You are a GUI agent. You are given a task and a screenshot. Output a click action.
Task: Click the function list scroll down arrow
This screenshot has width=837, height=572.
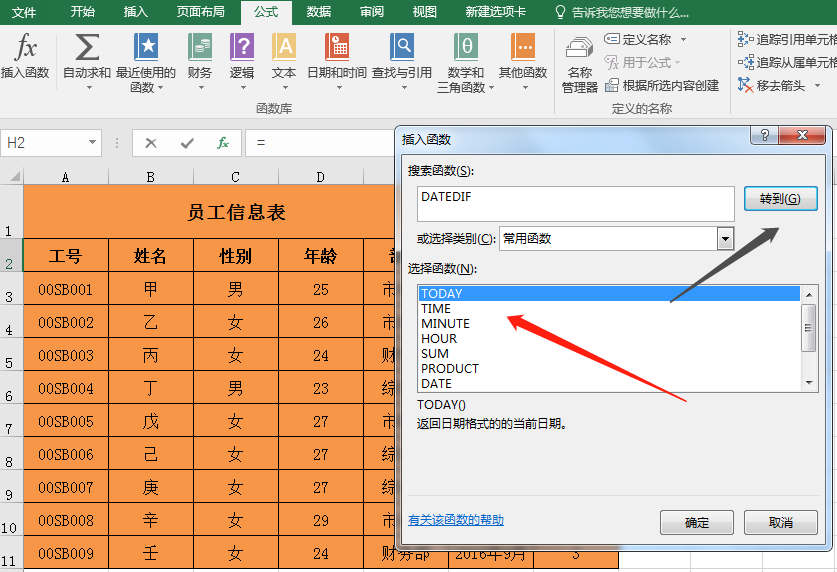(809, 383)
